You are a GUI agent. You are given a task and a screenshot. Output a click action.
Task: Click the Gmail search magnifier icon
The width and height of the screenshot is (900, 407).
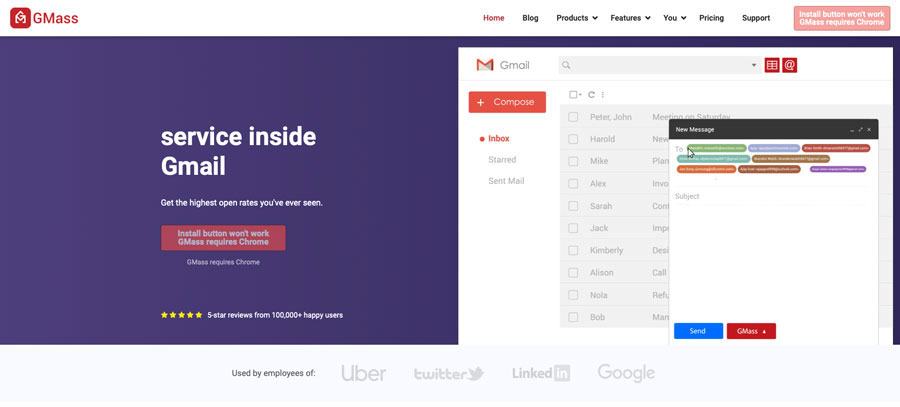tap(566, 65)
